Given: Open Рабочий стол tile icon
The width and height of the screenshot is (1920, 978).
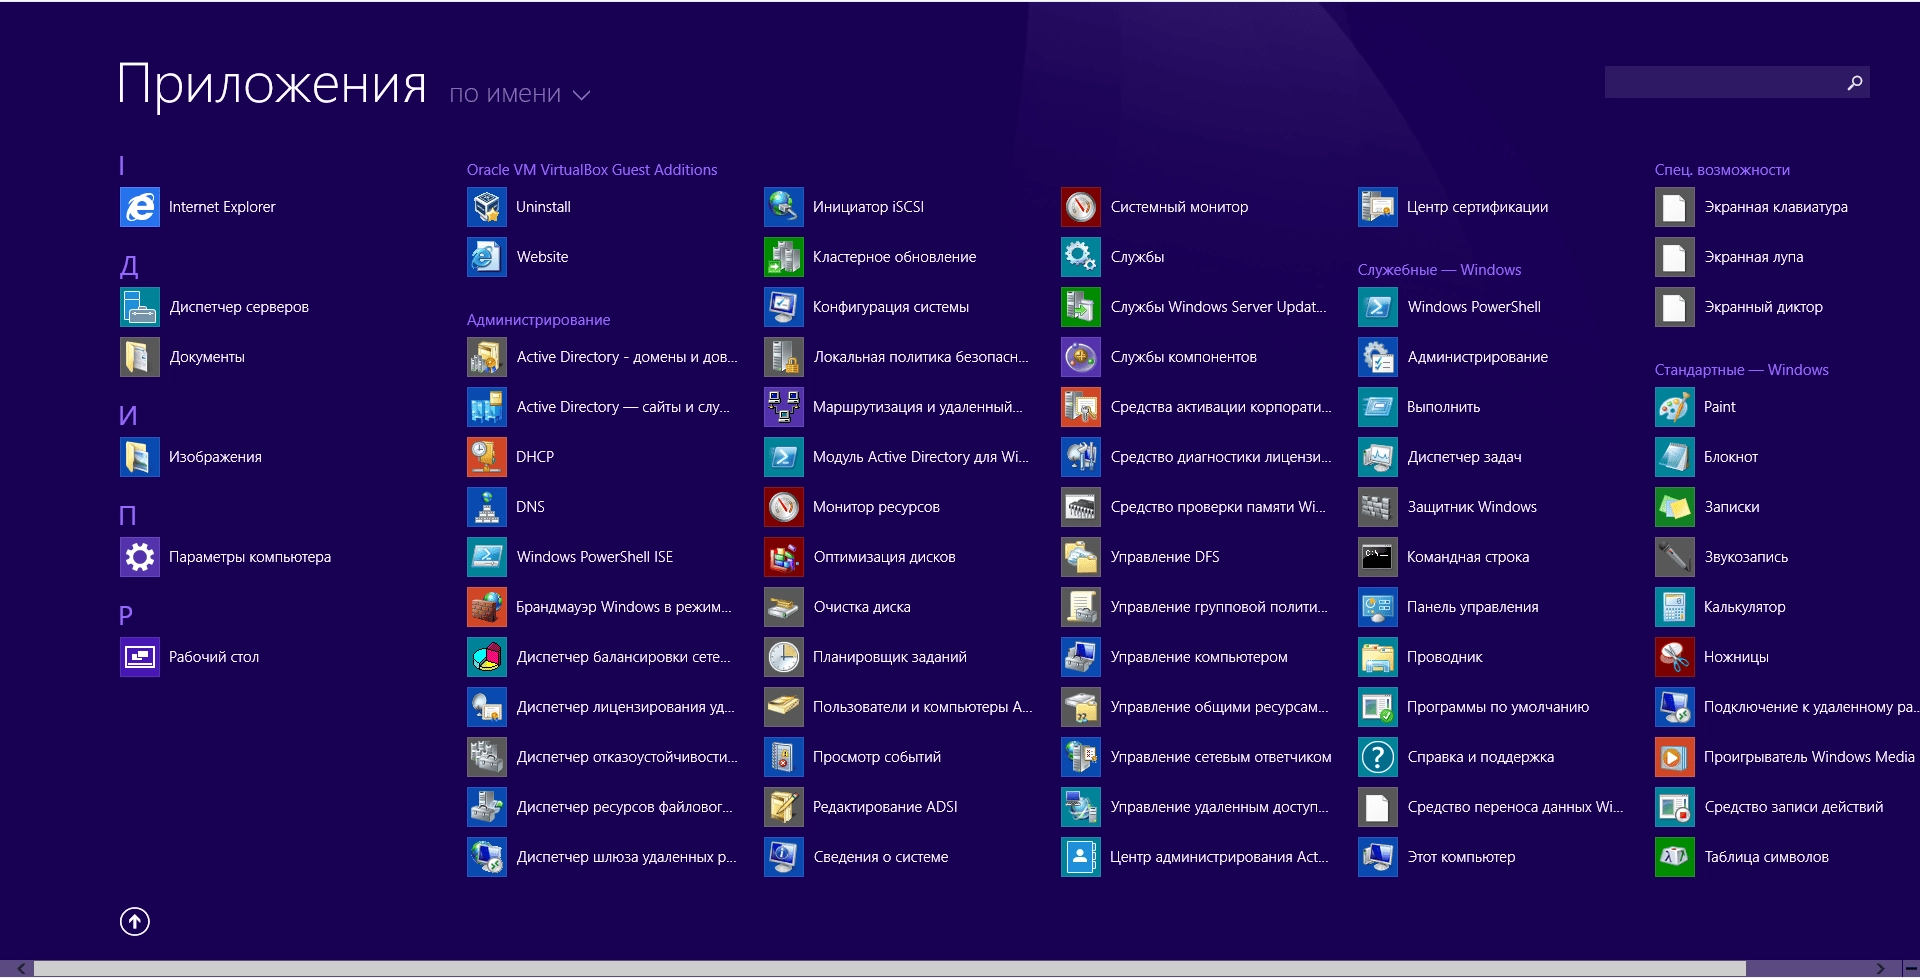Looking at the screenshot, I should 139,657.
